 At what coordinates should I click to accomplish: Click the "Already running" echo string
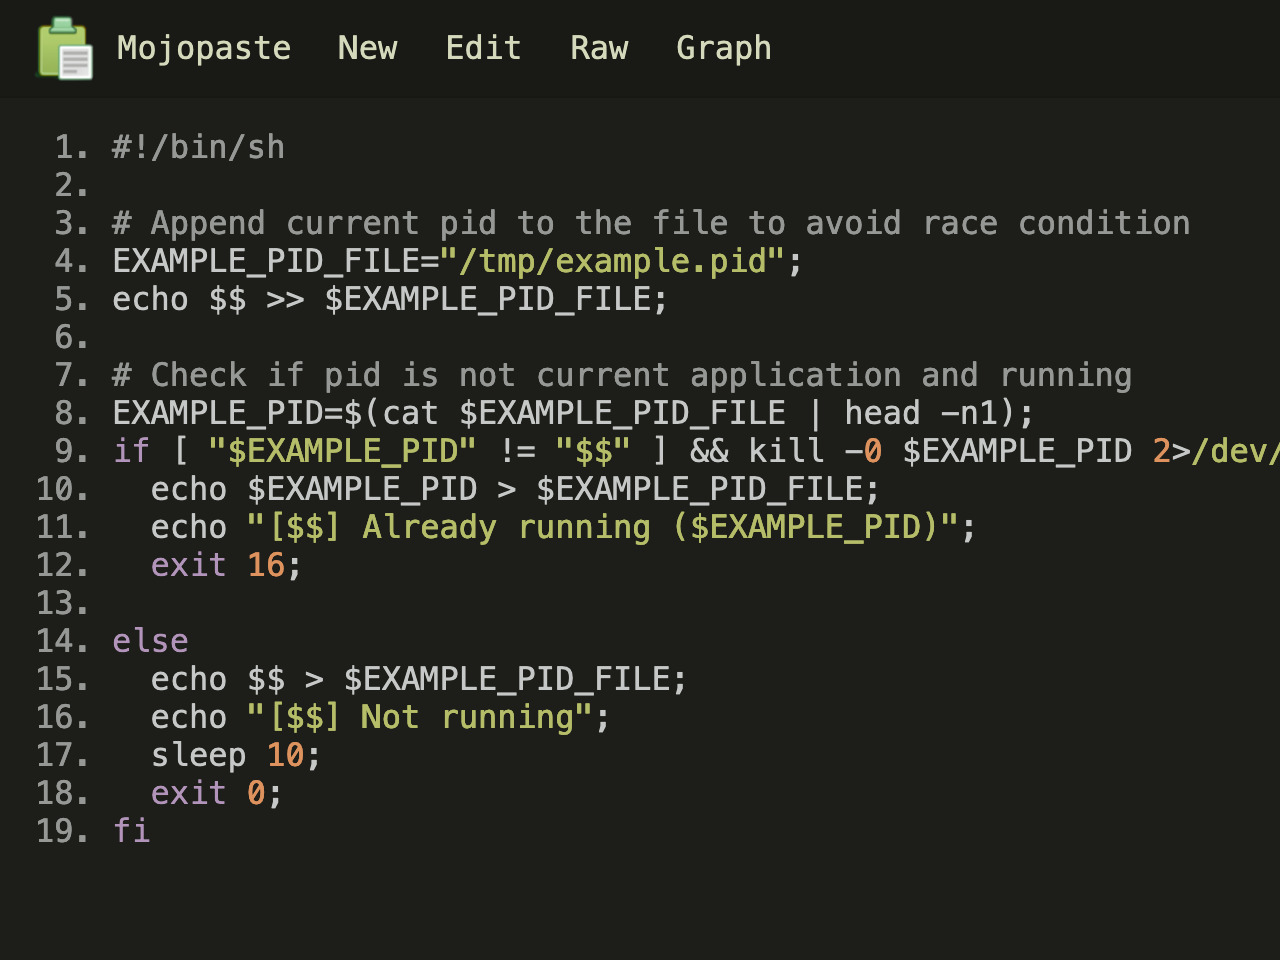coord(603,527)
